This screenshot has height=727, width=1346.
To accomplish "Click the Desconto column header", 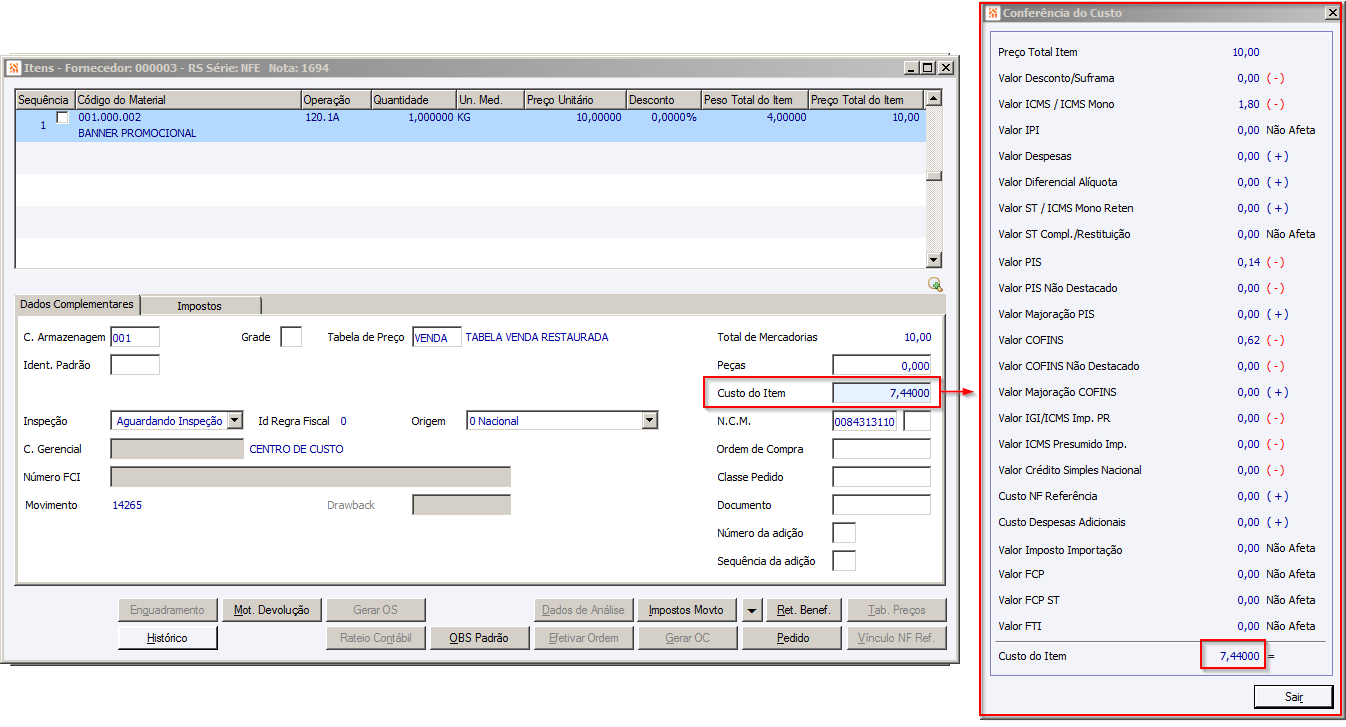I will point(664,100).
